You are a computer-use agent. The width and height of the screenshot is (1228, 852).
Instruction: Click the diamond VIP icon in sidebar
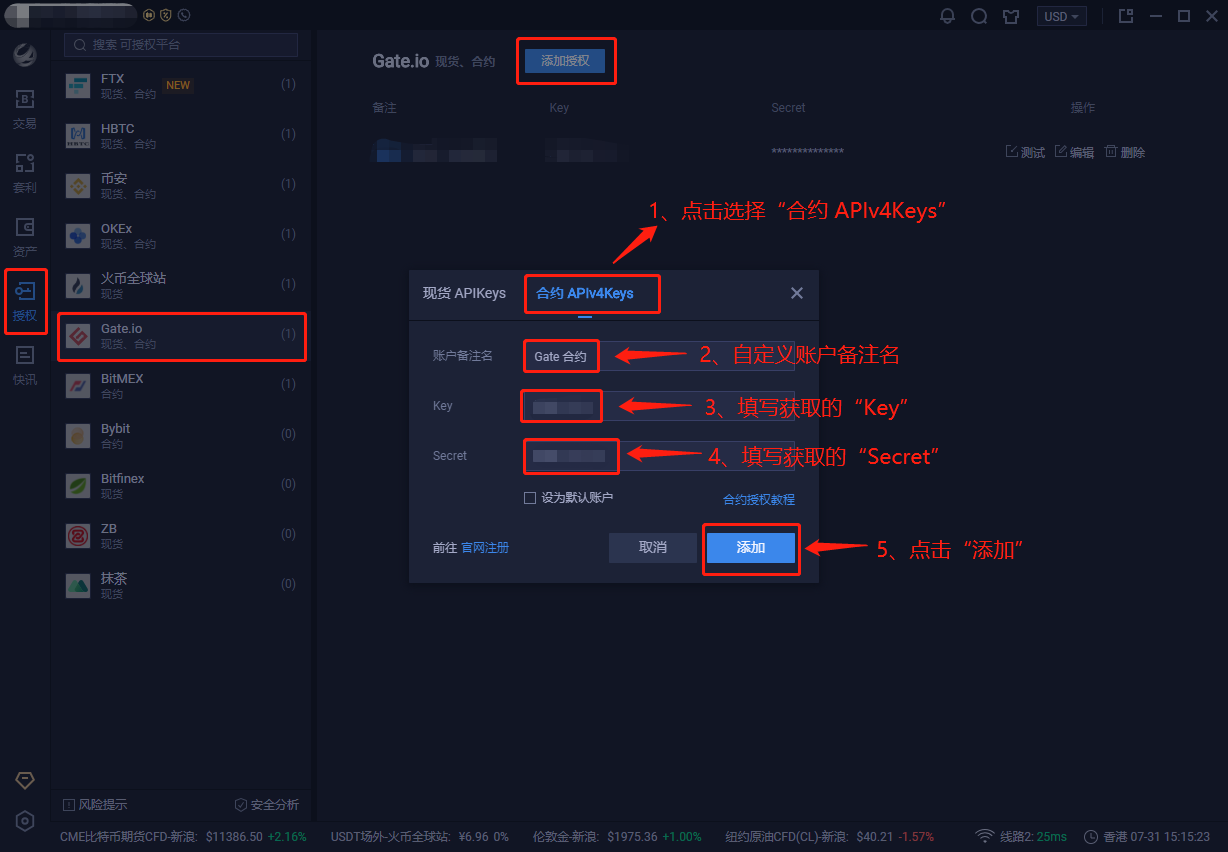pyautogui.click(x=25, y=780)
